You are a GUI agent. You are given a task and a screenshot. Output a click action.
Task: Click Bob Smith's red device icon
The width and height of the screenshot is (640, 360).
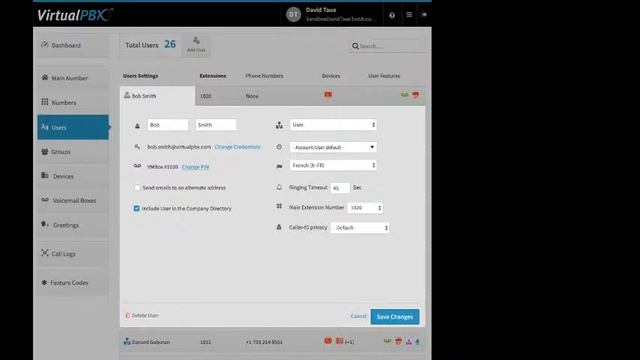pos(328,95)
